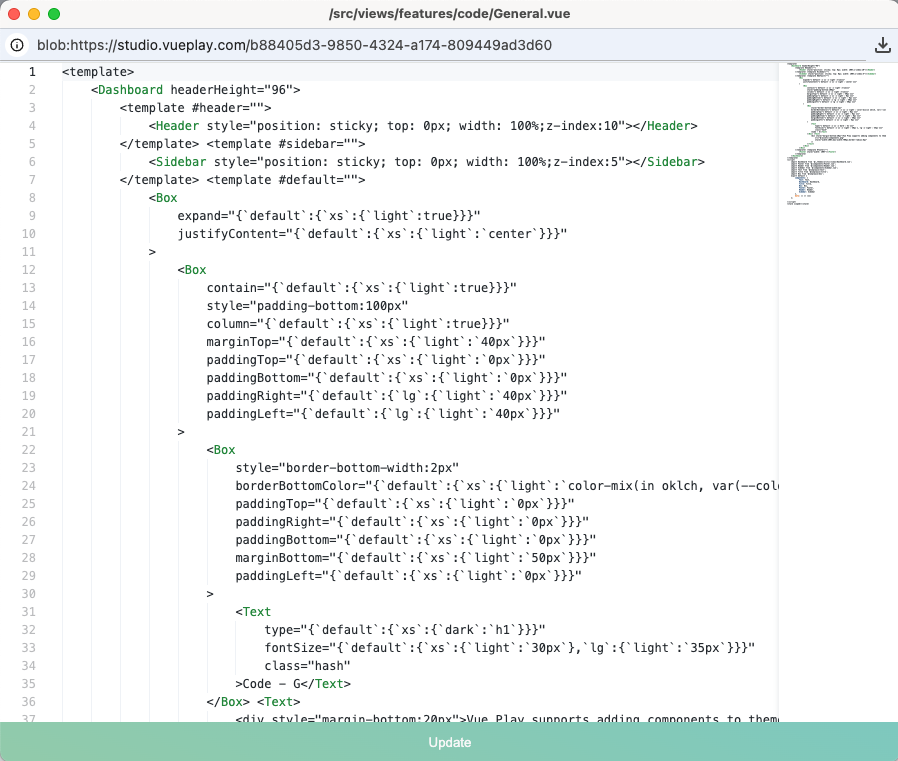The image size is (898, 761).
Task: Click the paddingBottom attribute on line 27
Action: coord(416,540)
